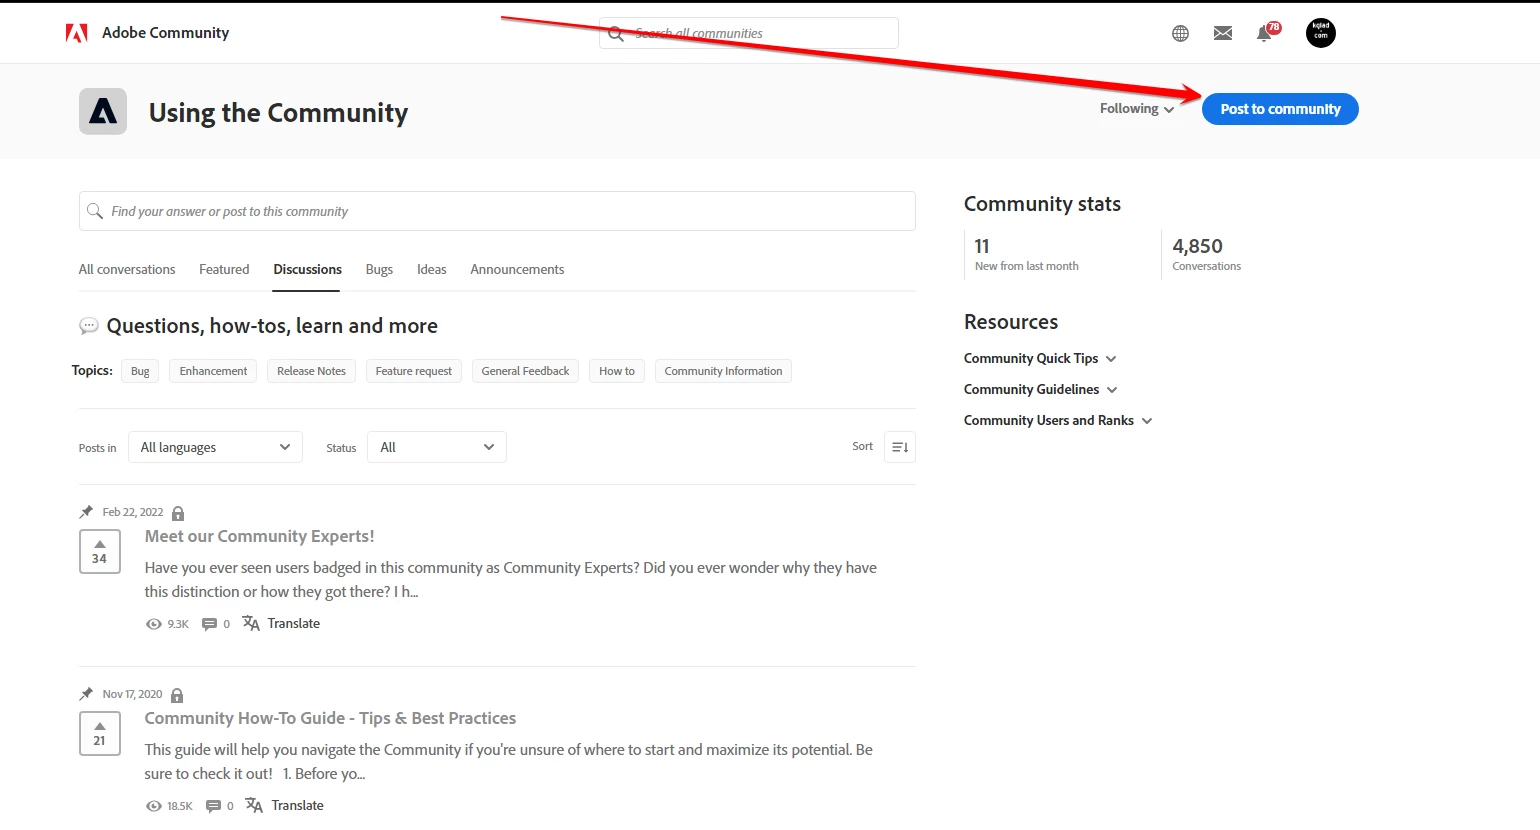Screen dimensions: 1540x830
Task: Focus the Search all communities field
Action: [749, 33]
